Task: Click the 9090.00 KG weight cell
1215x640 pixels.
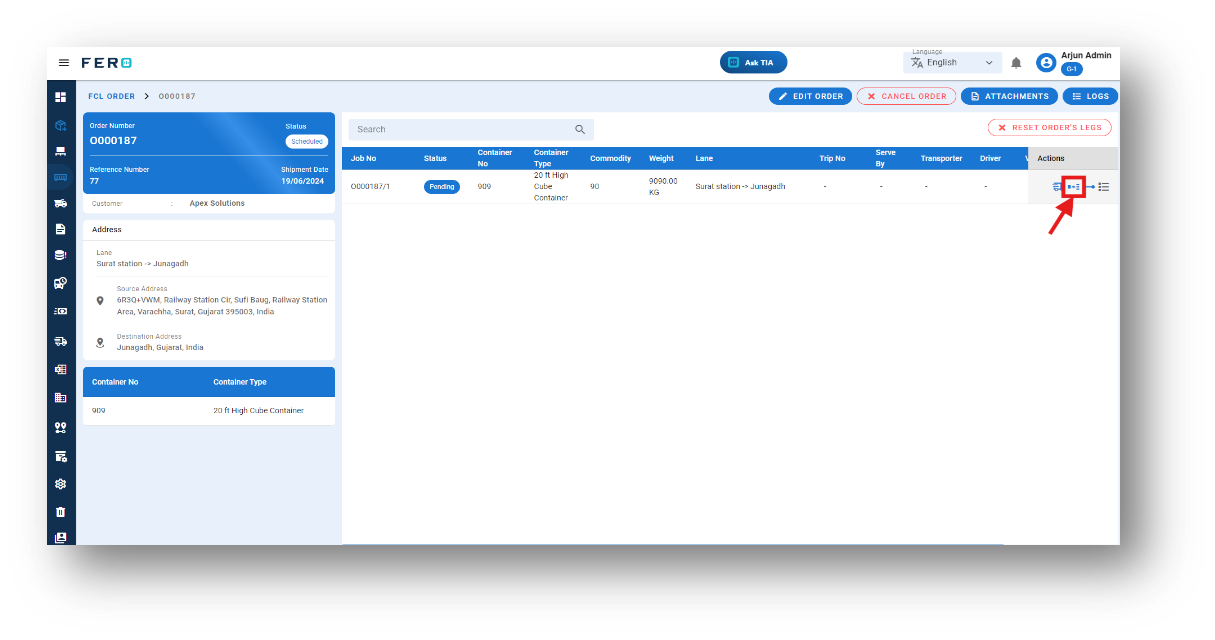Action: click(x=663, y=186)
